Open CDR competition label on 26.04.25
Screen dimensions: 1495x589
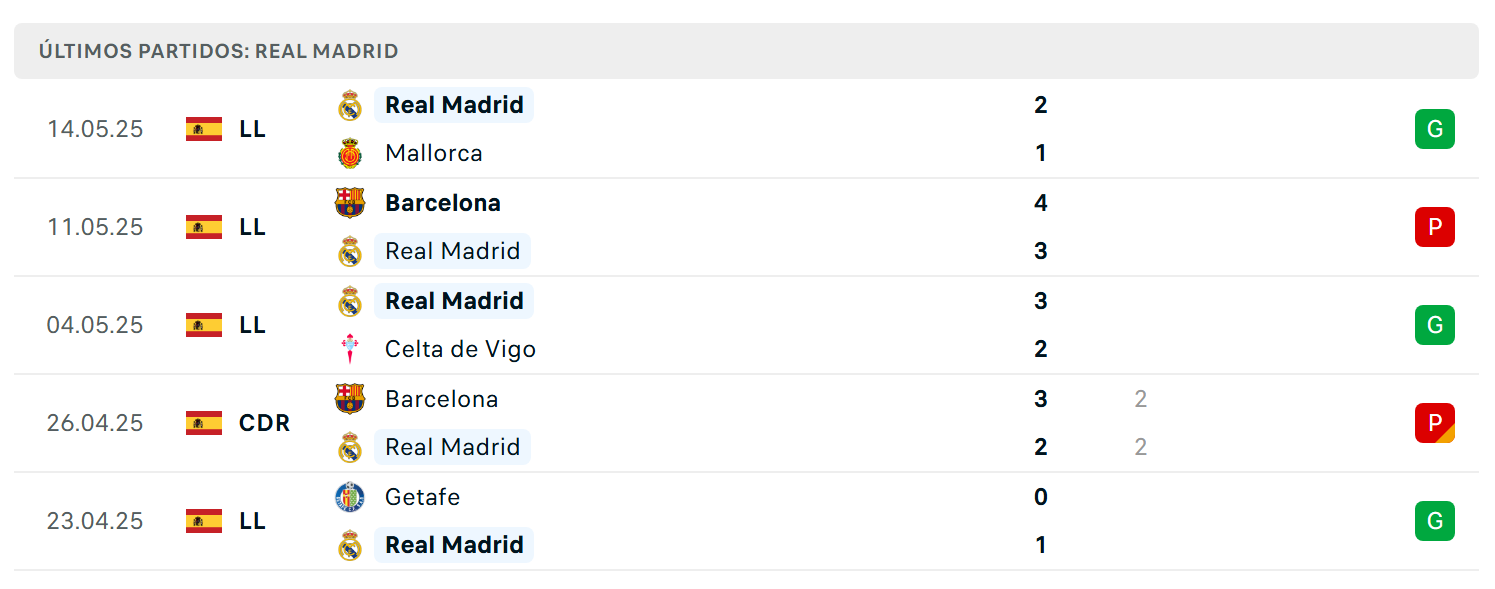tap(264, 423)
